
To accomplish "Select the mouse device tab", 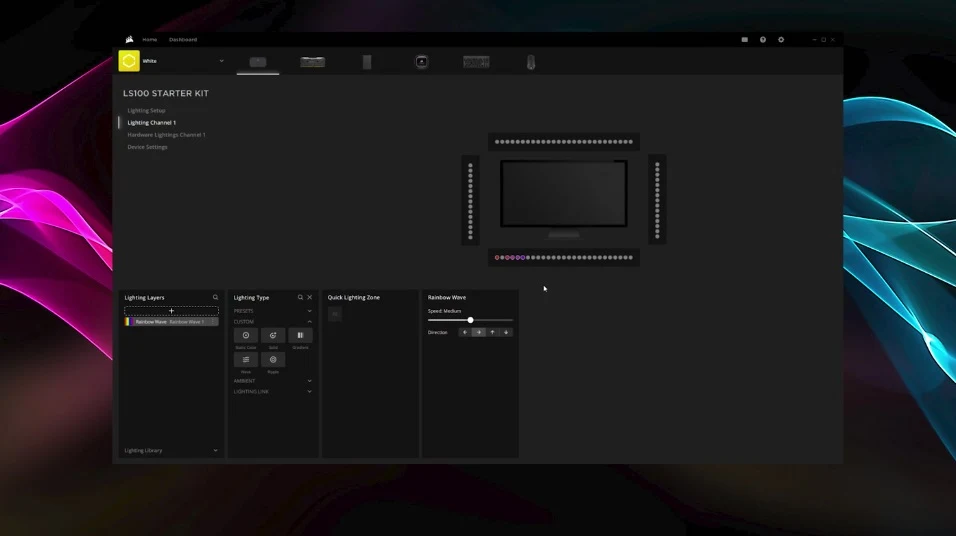I will coord(531,62).
